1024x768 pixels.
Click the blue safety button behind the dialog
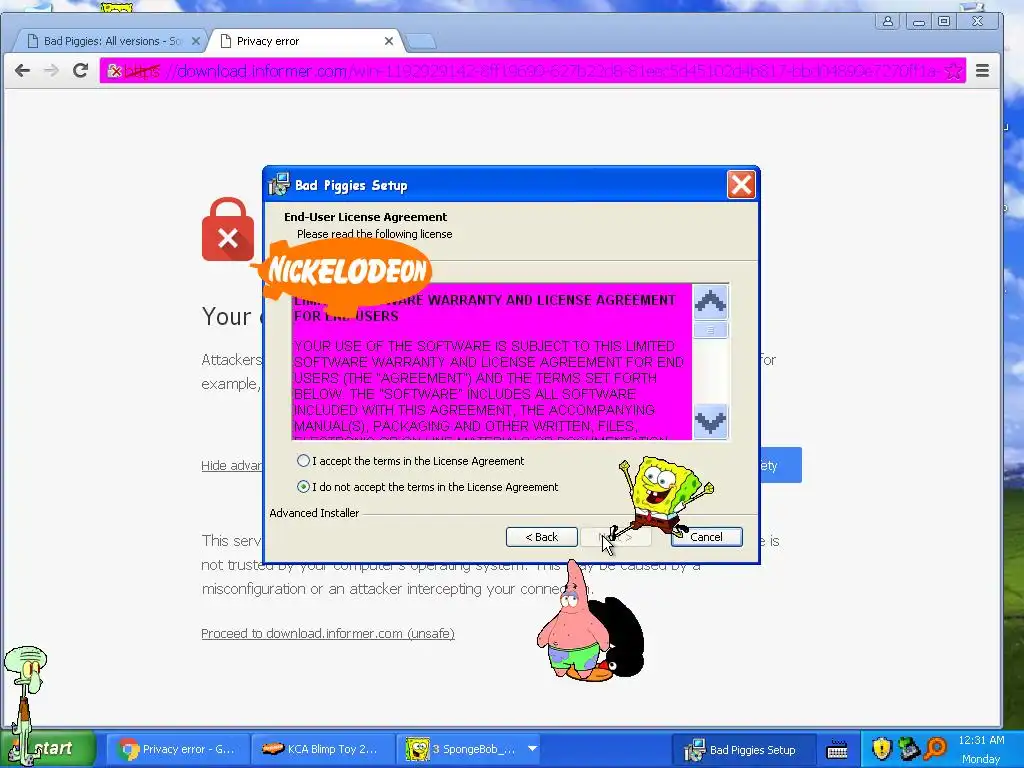tap(780, 465)
